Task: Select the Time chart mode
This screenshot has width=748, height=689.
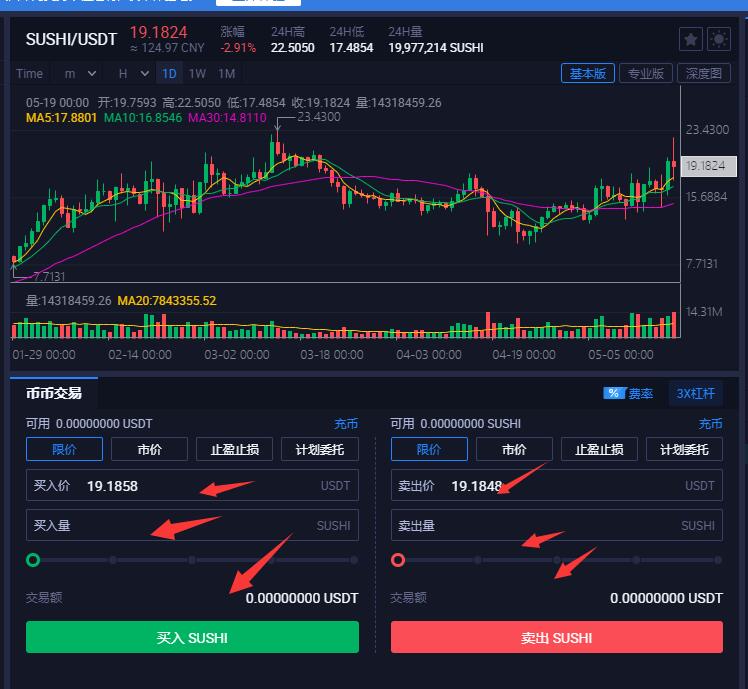Action: [30, 73]
